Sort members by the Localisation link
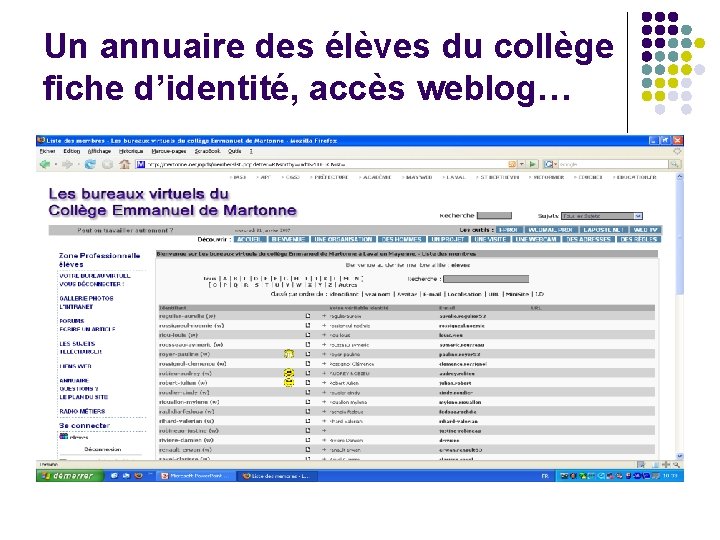The width and height of the screenshot is (720, 540). [x=465, y=294]
